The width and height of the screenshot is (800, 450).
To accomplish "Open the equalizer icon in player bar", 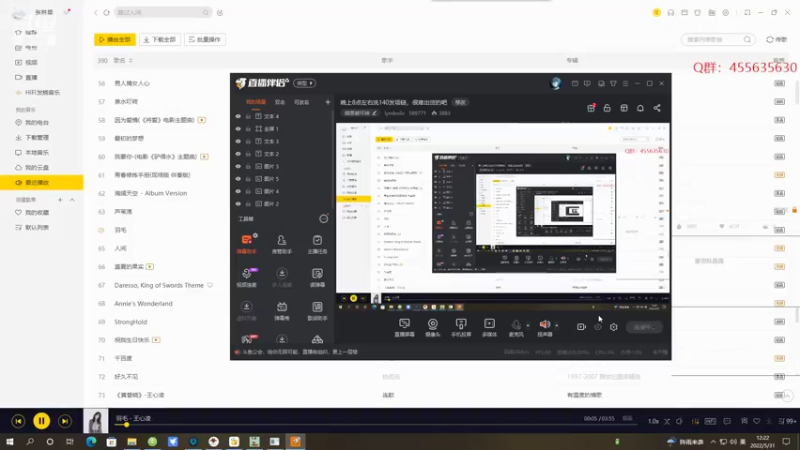I will (x=695, y=421).
